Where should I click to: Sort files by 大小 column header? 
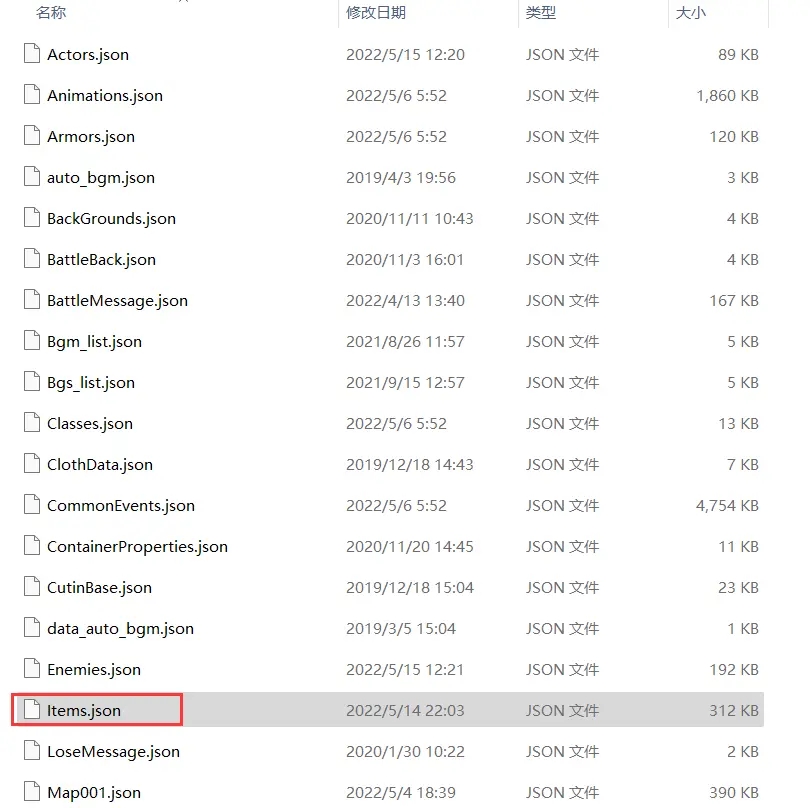691,12
